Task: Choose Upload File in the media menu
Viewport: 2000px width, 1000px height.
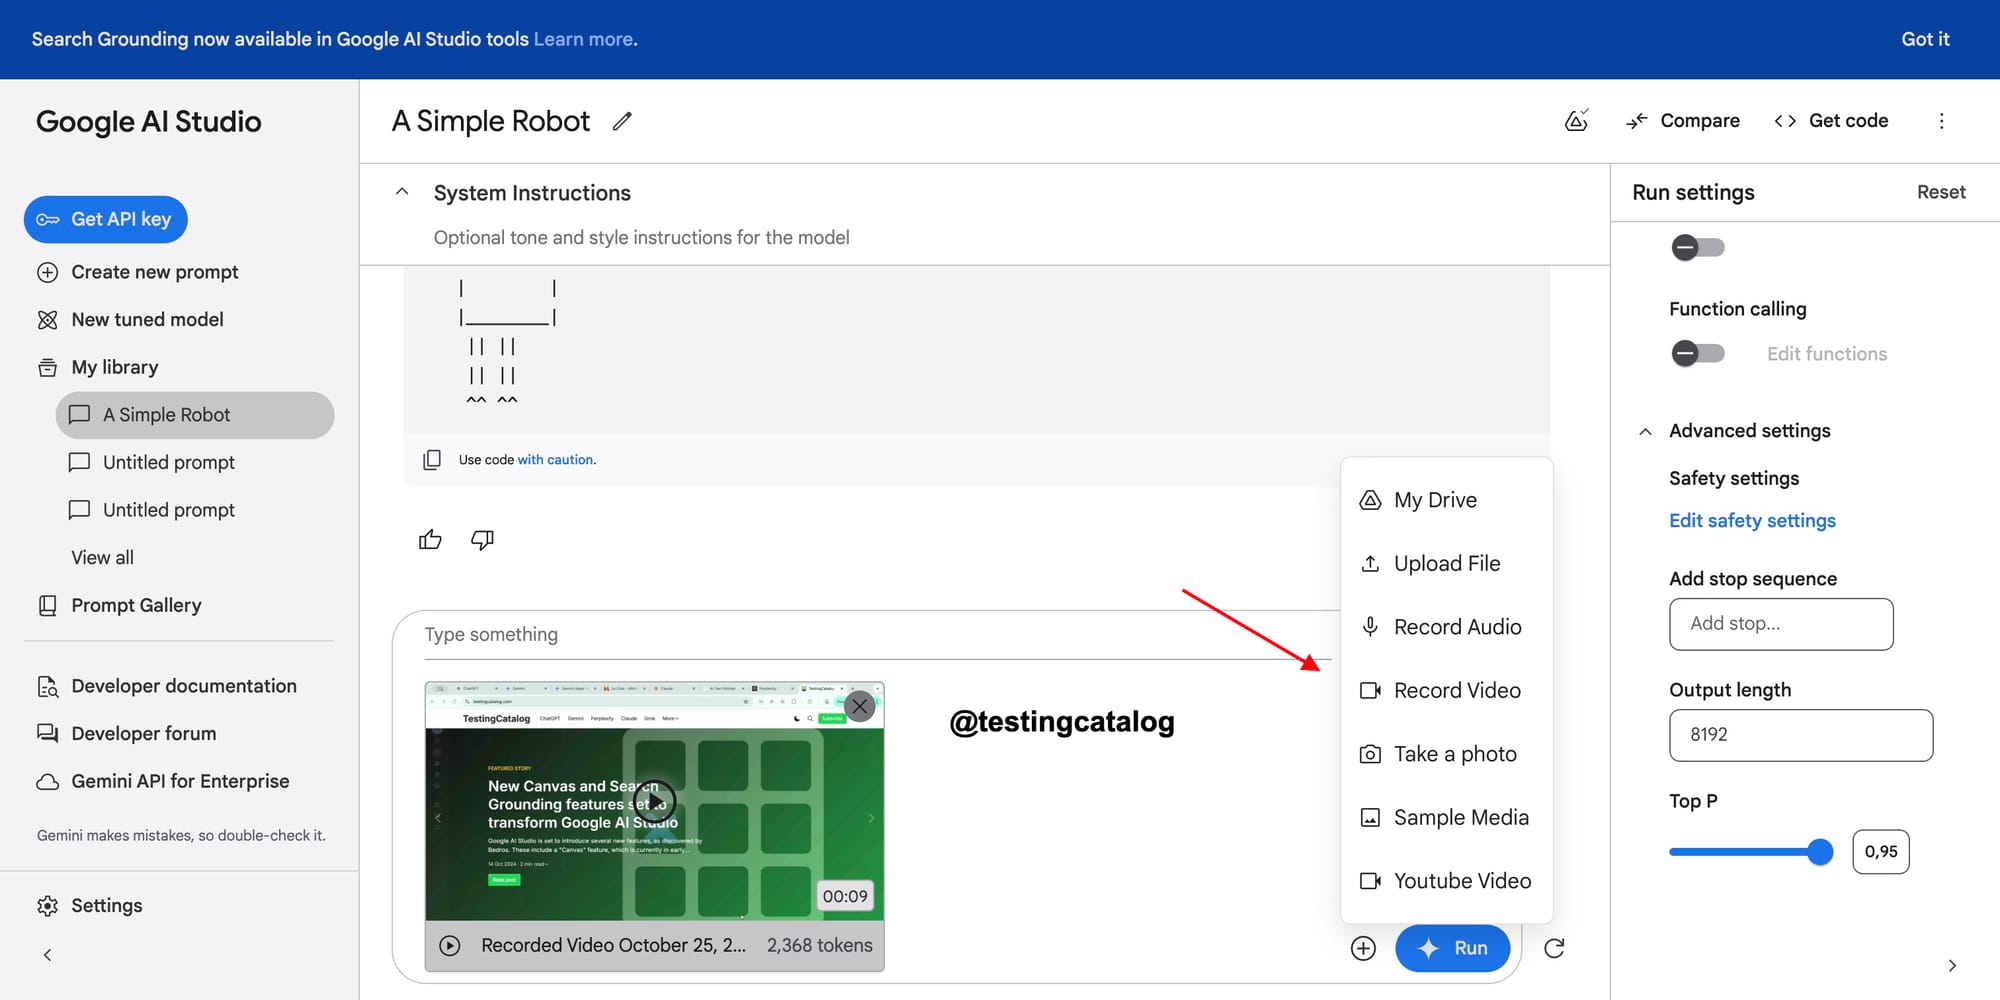Action: coord(1446,563)
